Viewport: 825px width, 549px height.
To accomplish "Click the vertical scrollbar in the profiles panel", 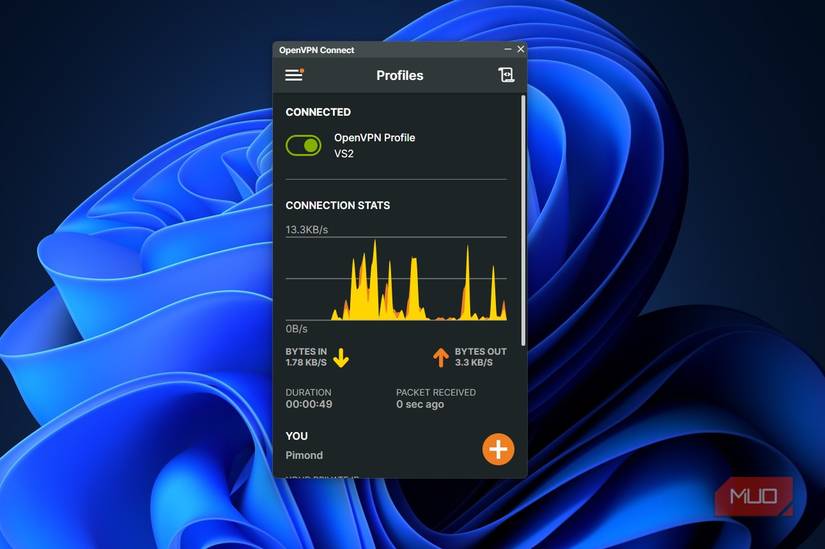I will pos(522,220).
